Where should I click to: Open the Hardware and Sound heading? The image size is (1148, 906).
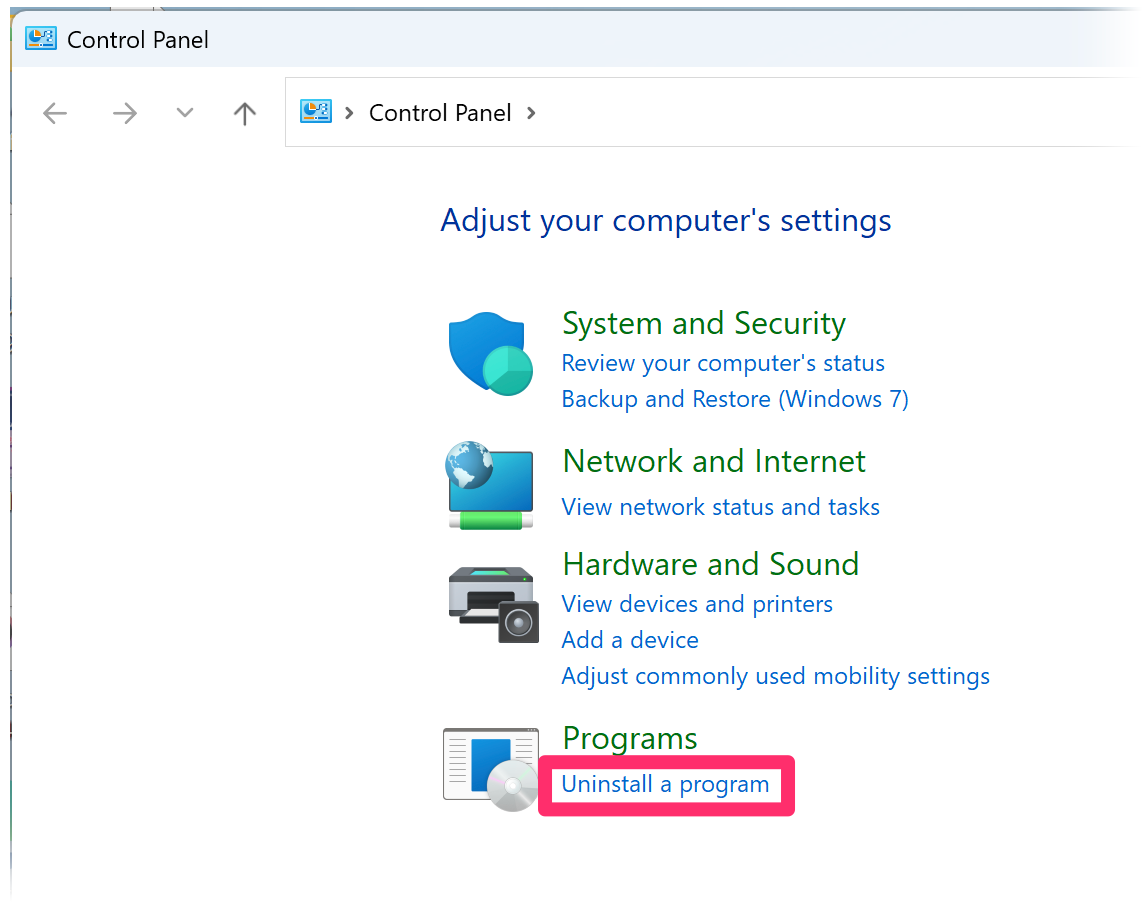click(x=710, y=564)
